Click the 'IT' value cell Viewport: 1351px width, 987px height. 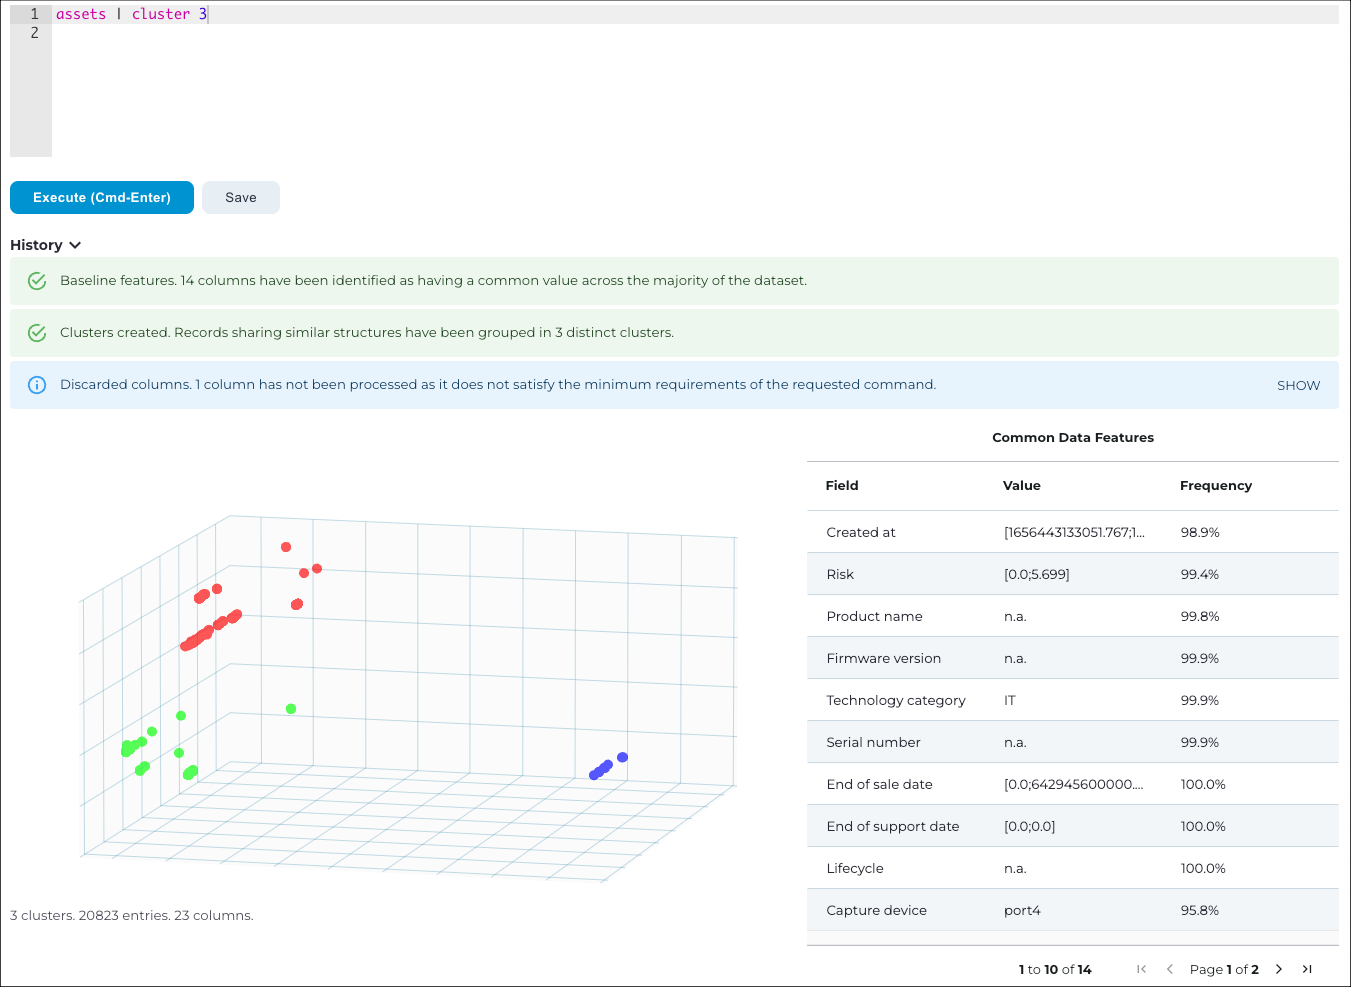(x=1010, y=700)
